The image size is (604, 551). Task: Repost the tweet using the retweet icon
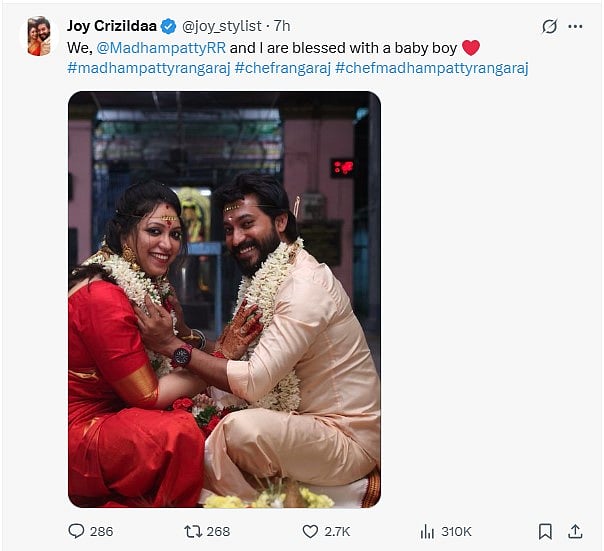[194, 531]
